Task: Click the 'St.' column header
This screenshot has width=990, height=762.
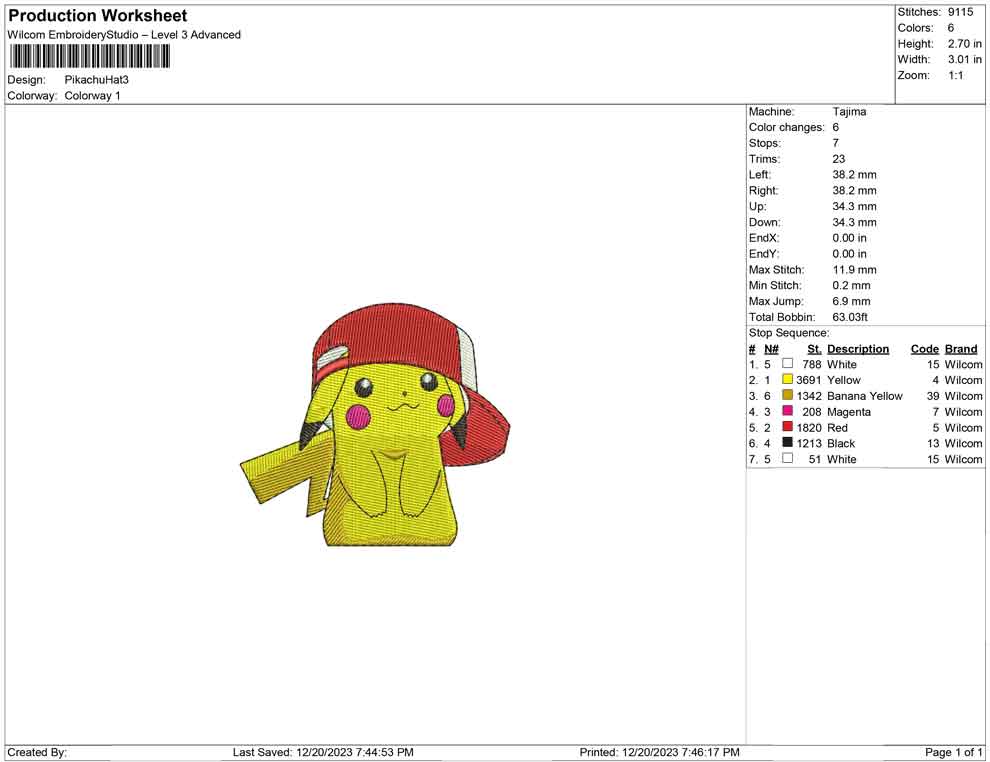Action: (814, 349)
